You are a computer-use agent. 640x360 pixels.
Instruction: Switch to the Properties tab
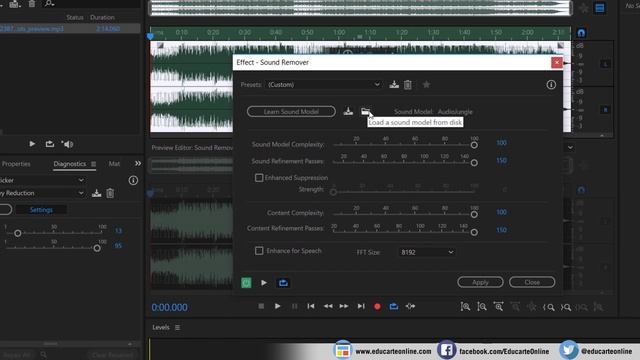coord(16,164)
